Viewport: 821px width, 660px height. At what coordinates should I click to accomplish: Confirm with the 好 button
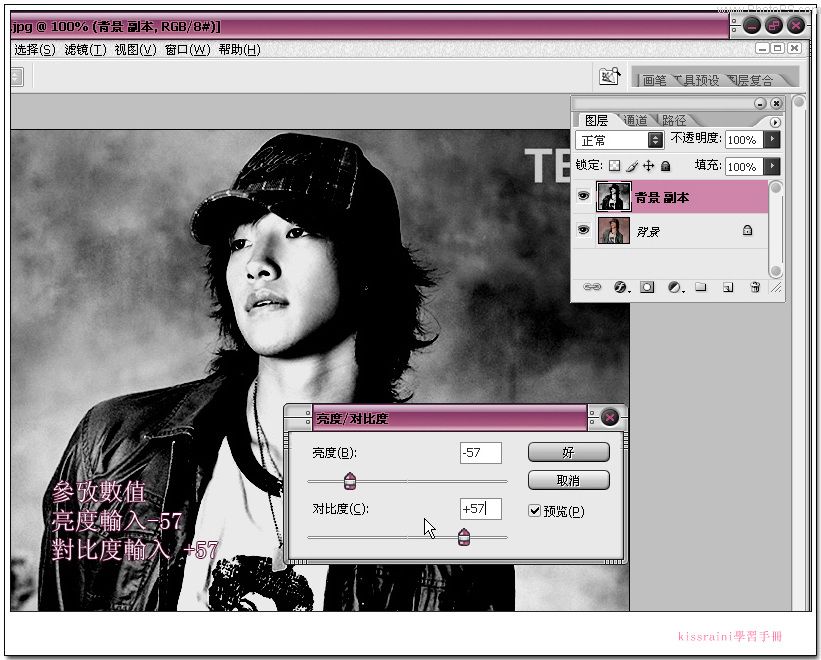tap(569, 452)
